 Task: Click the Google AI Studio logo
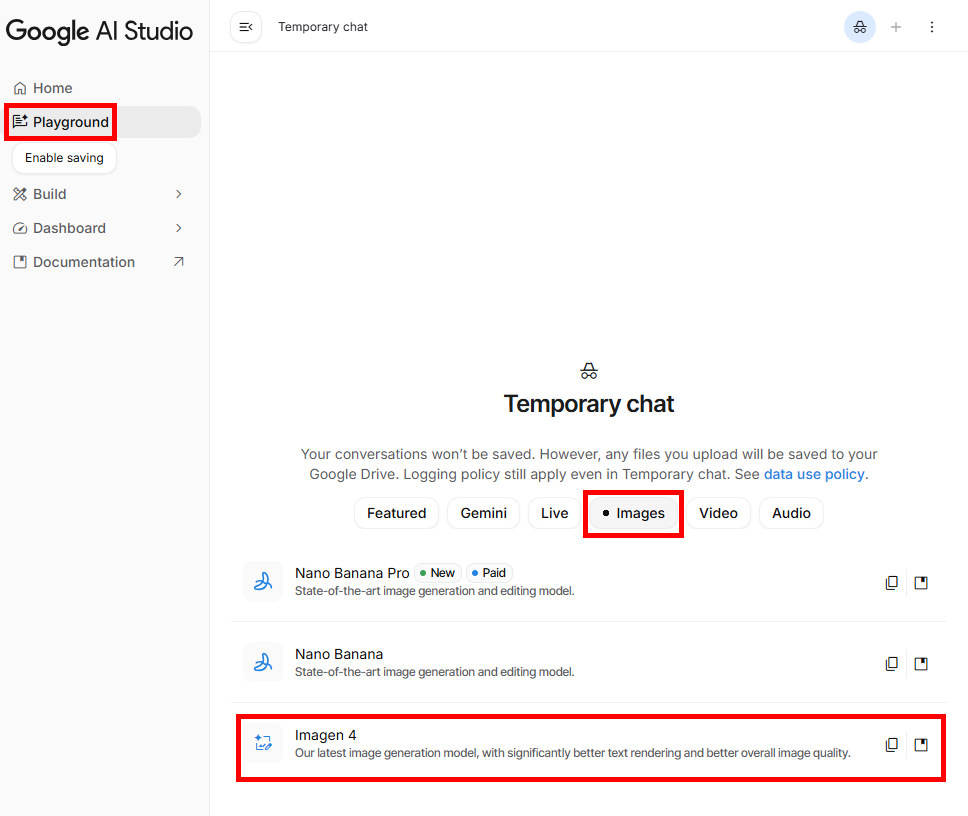tap(99, 31)
